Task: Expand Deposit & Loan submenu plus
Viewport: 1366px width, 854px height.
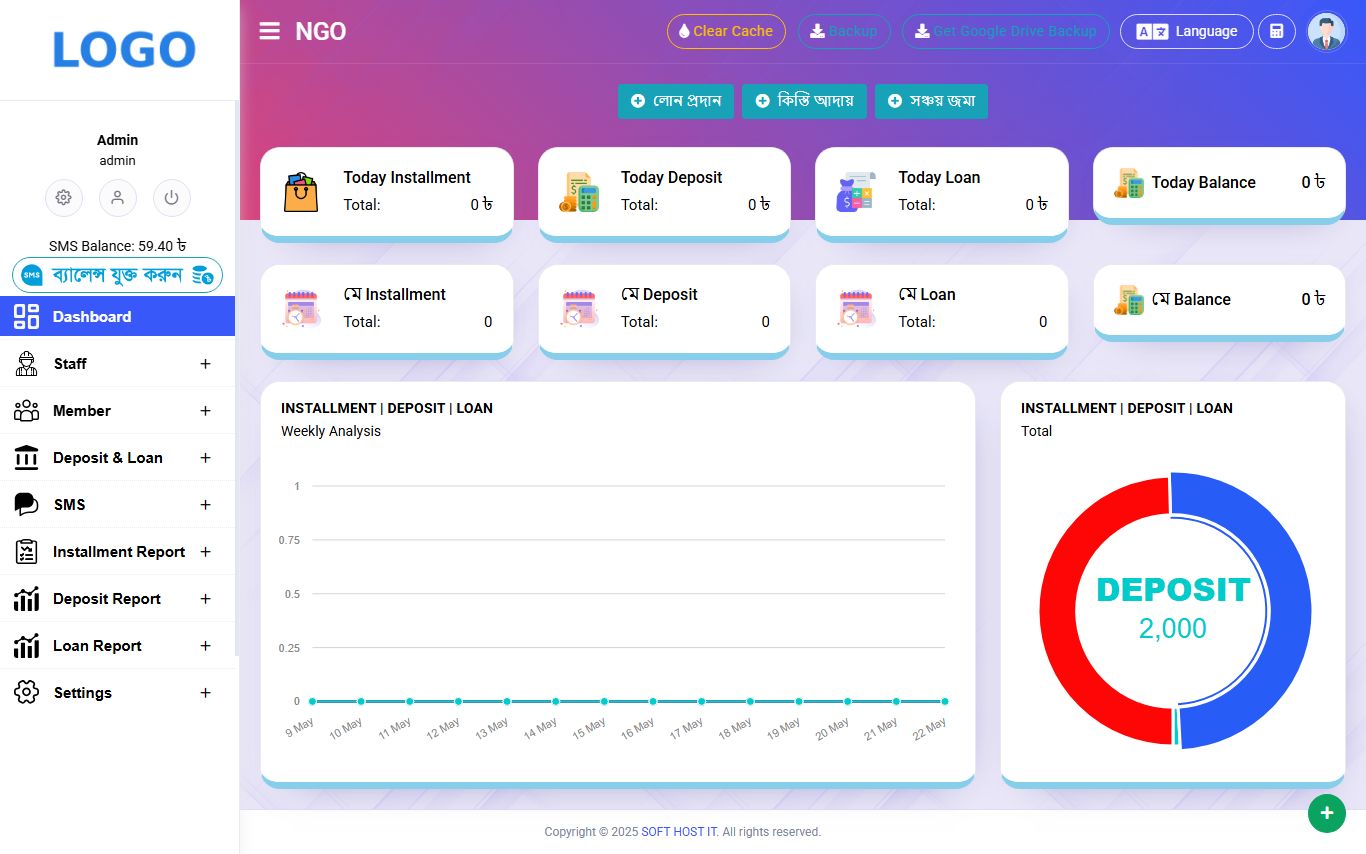Action: pyautogui.click(x=206, y=458)
